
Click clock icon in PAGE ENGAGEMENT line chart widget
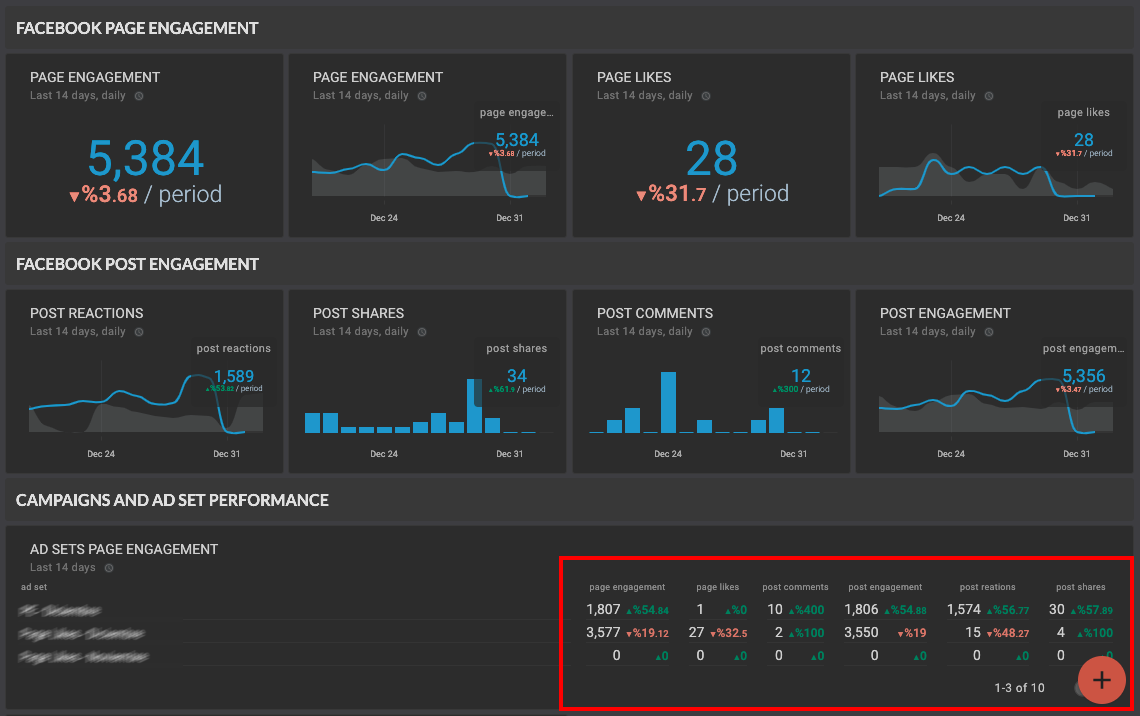[422, 96]
